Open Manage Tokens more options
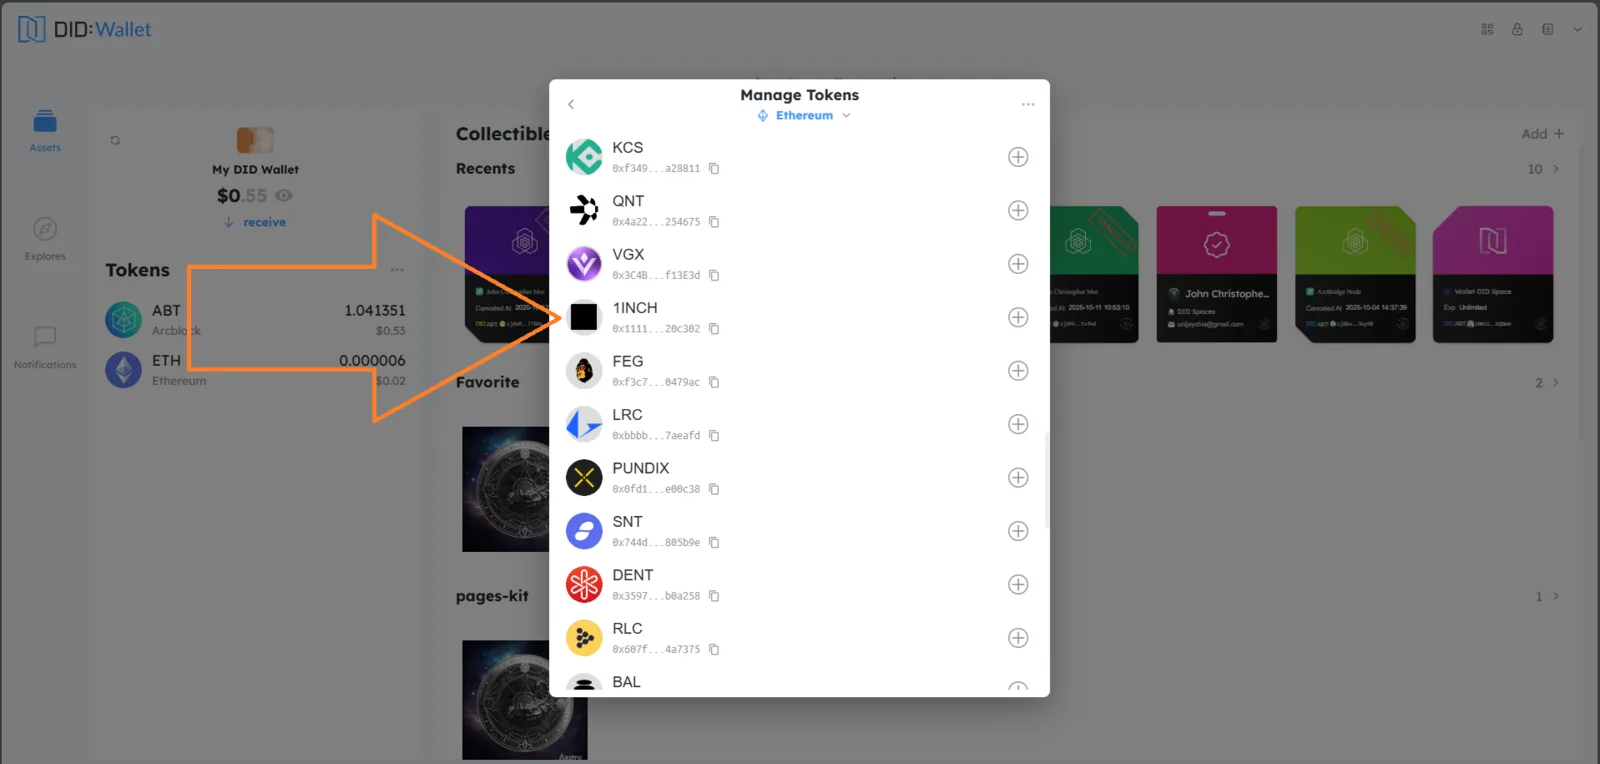 1028,104
